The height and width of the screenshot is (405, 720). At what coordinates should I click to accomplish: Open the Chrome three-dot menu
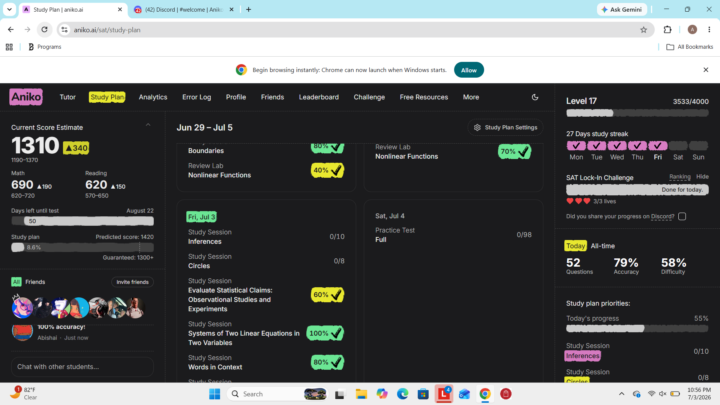click(709, 30)
